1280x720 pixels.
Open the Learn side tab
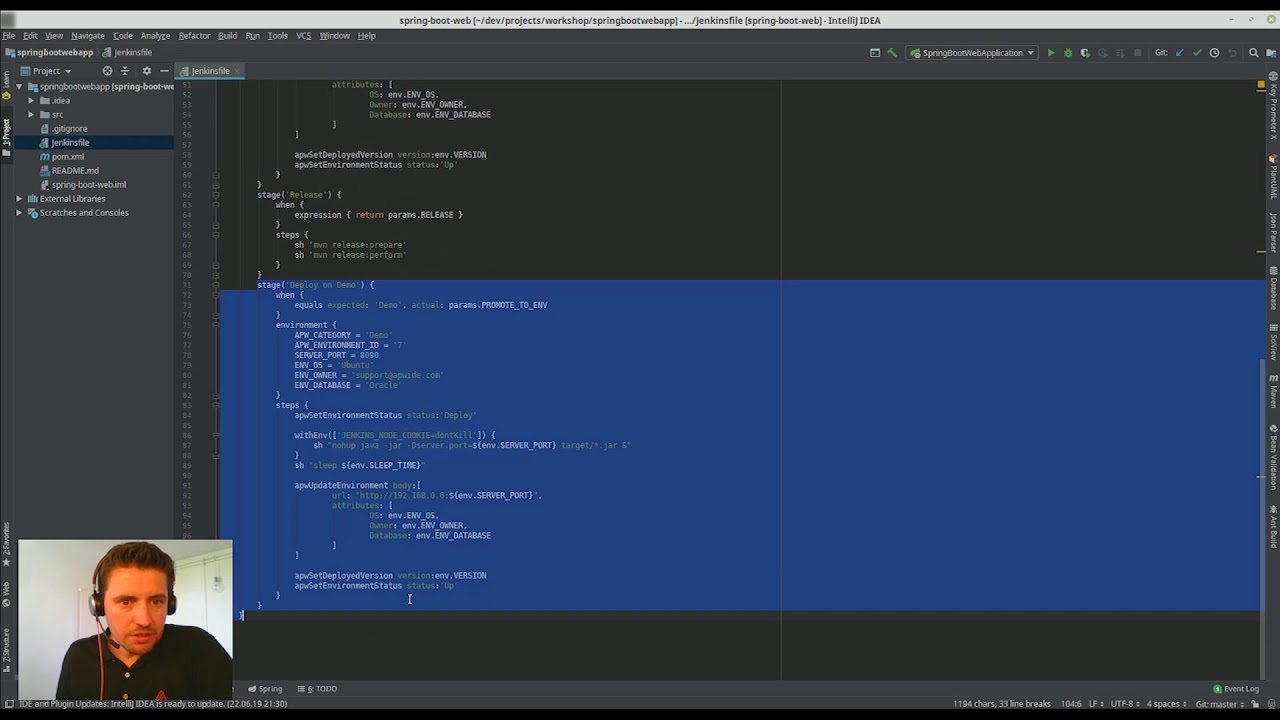click(x=6, y=85)
